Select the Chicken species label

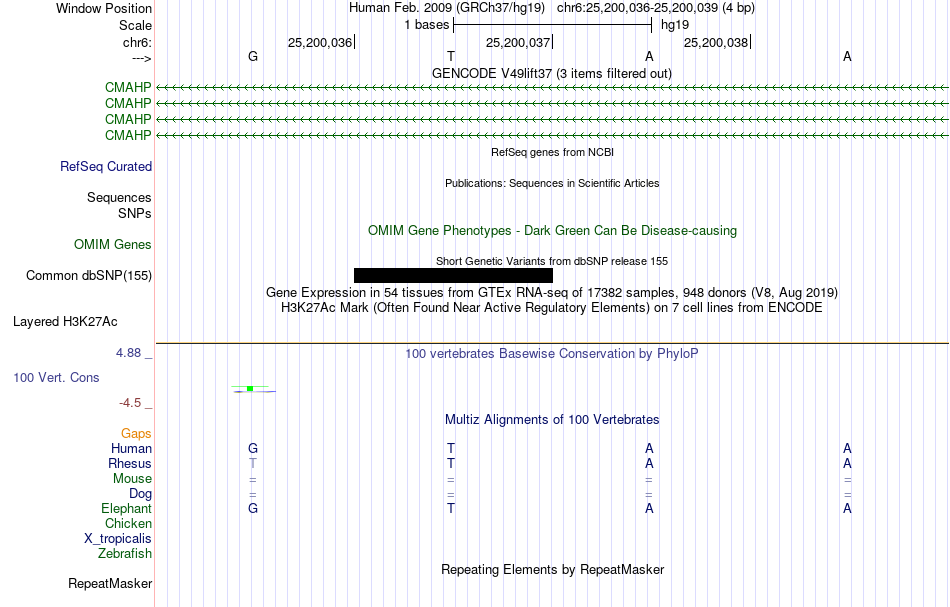[x=128, y=523]
